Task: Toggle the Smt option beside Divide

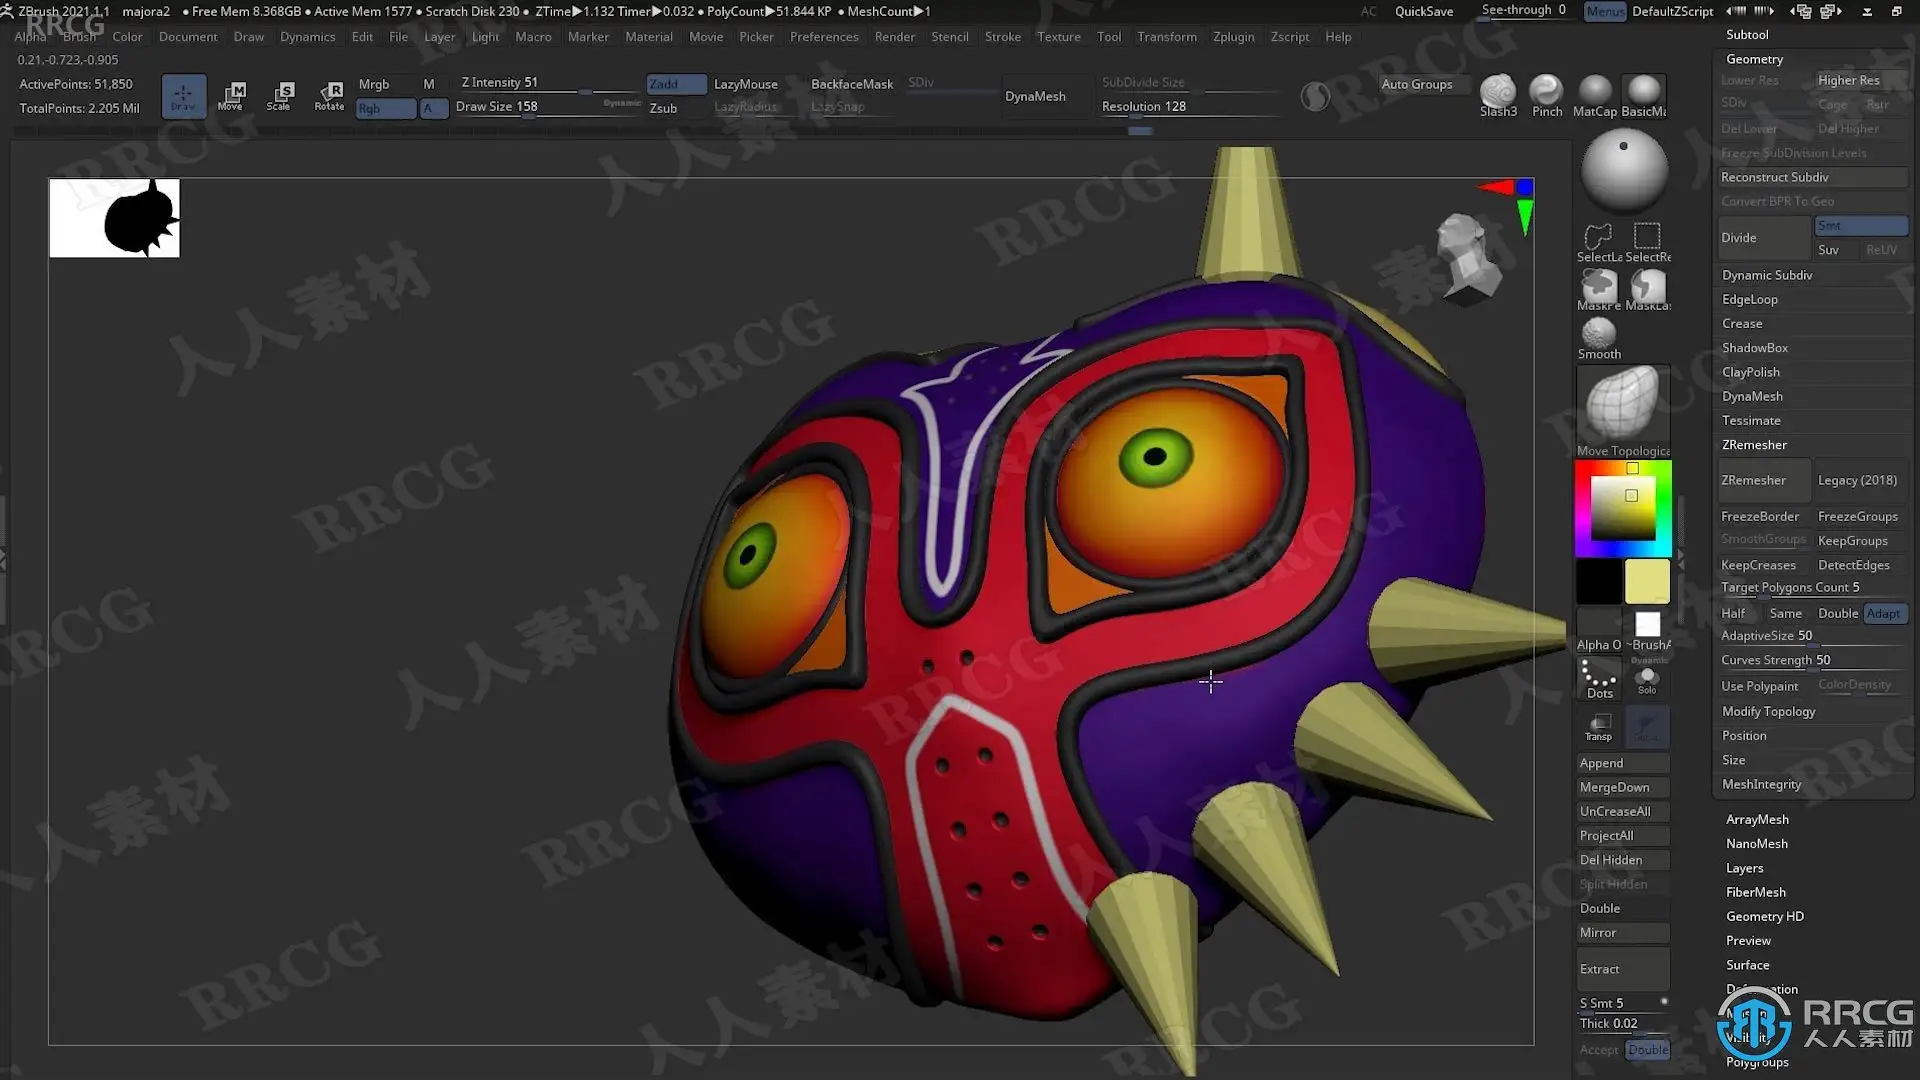Action: 1860,226
